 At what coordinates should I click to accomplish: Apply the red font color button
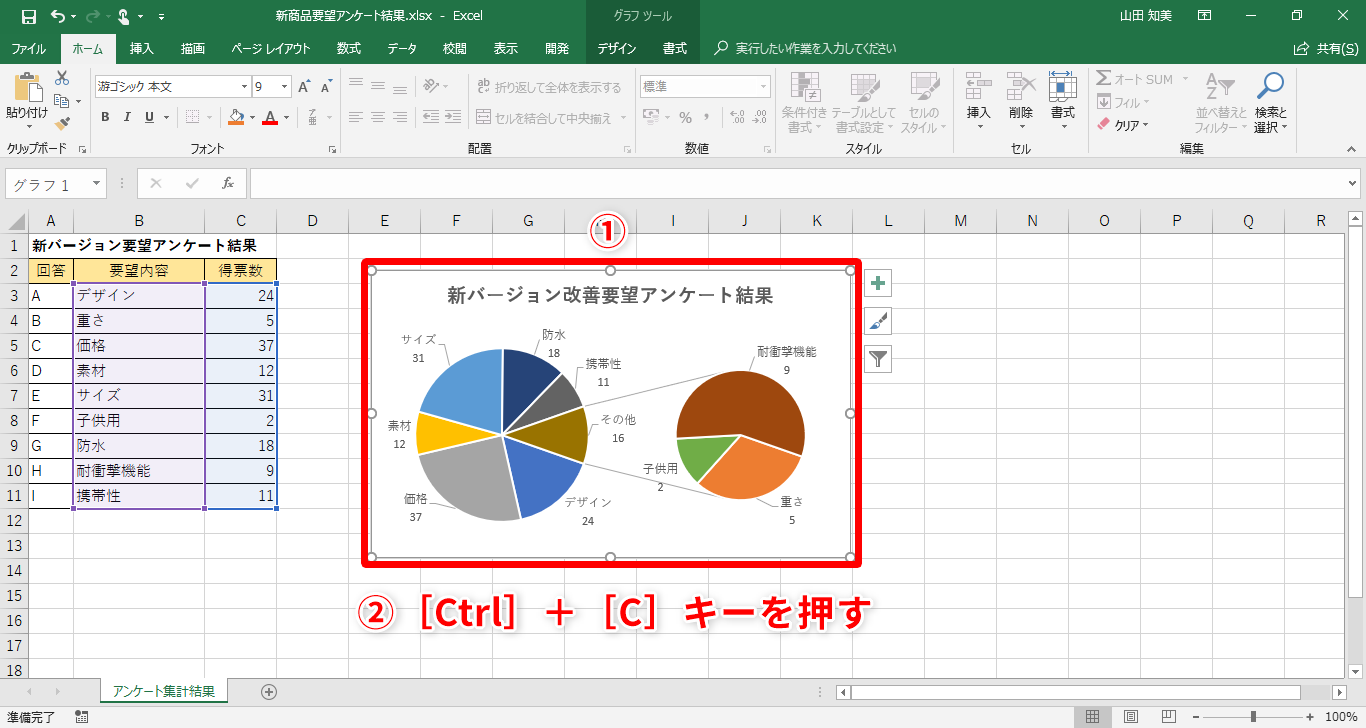[270, 117]
